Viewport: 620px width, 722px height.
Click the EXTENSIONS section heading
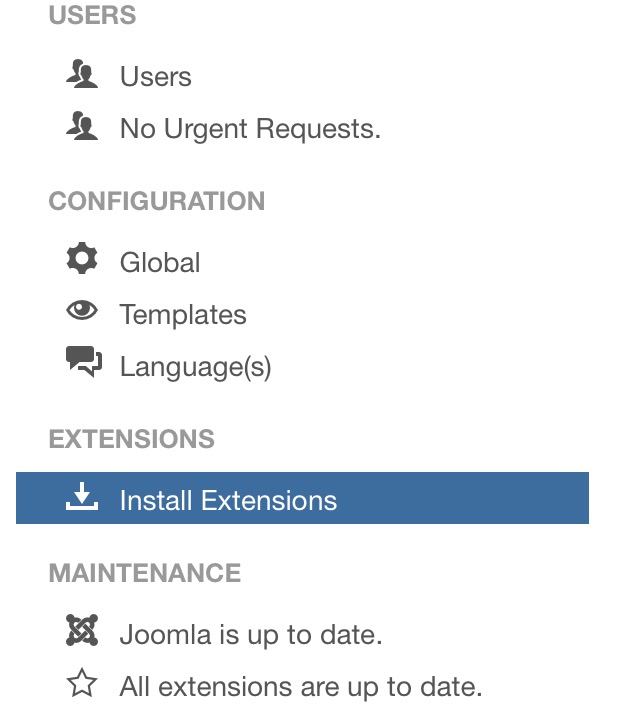[131, 439]
